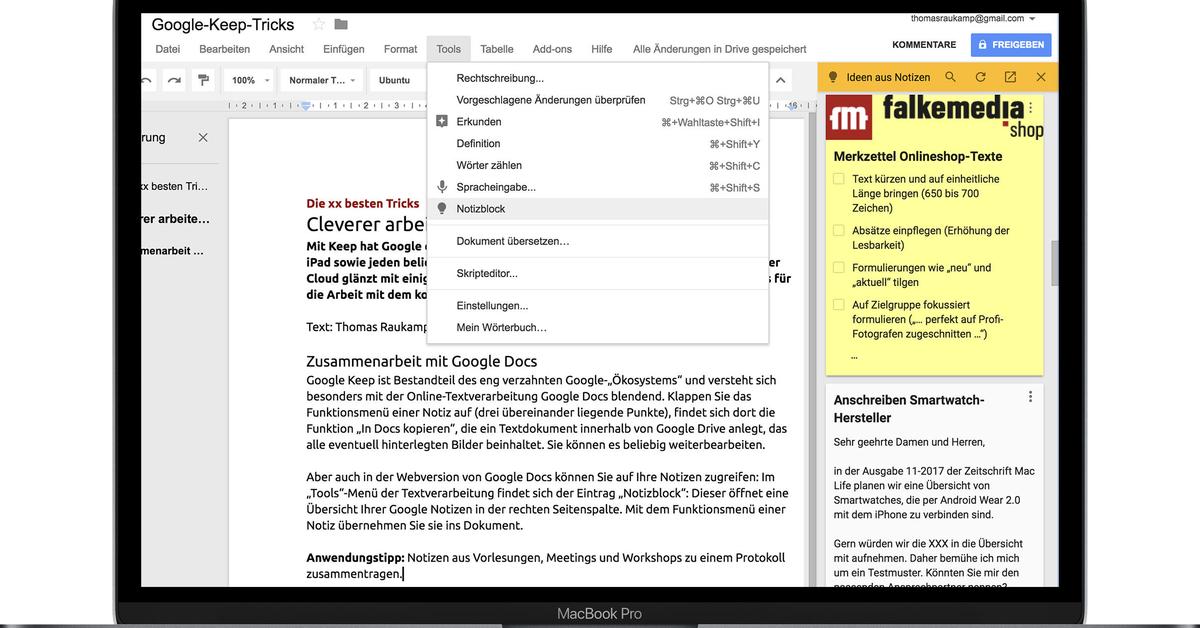Screen dimensions: 1200x628
Task: Open three-dot menu of falkemedia note
Action: (x=1031, y=109)
